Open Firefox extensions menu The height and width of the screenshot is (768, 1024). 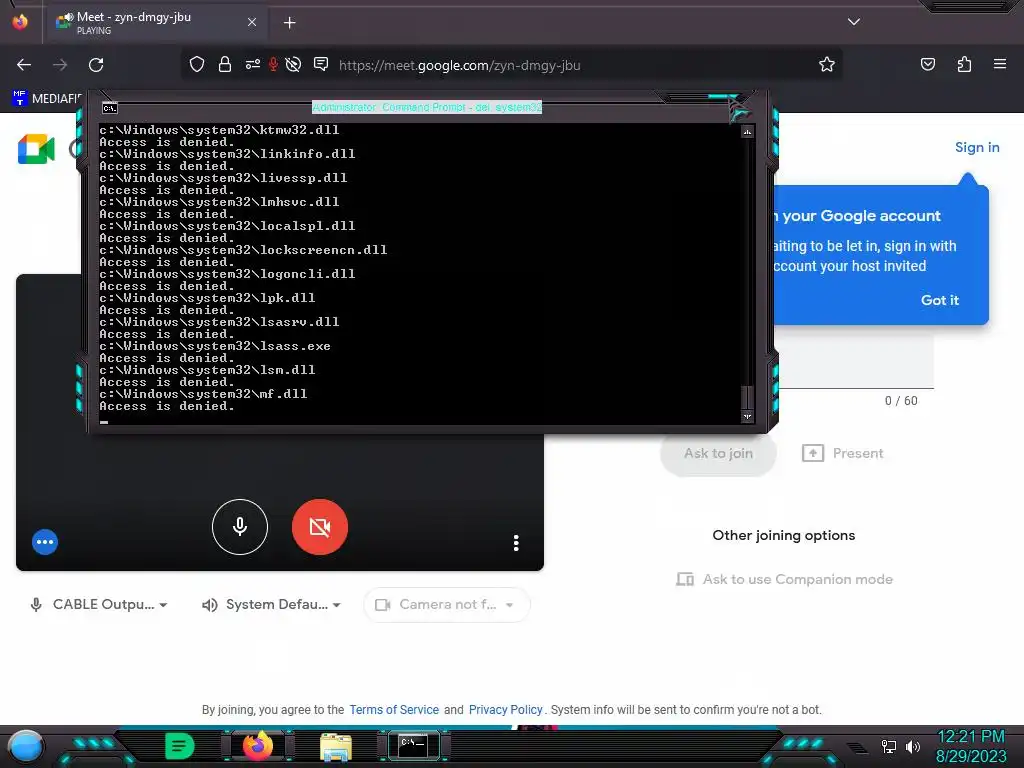[964, 64]
